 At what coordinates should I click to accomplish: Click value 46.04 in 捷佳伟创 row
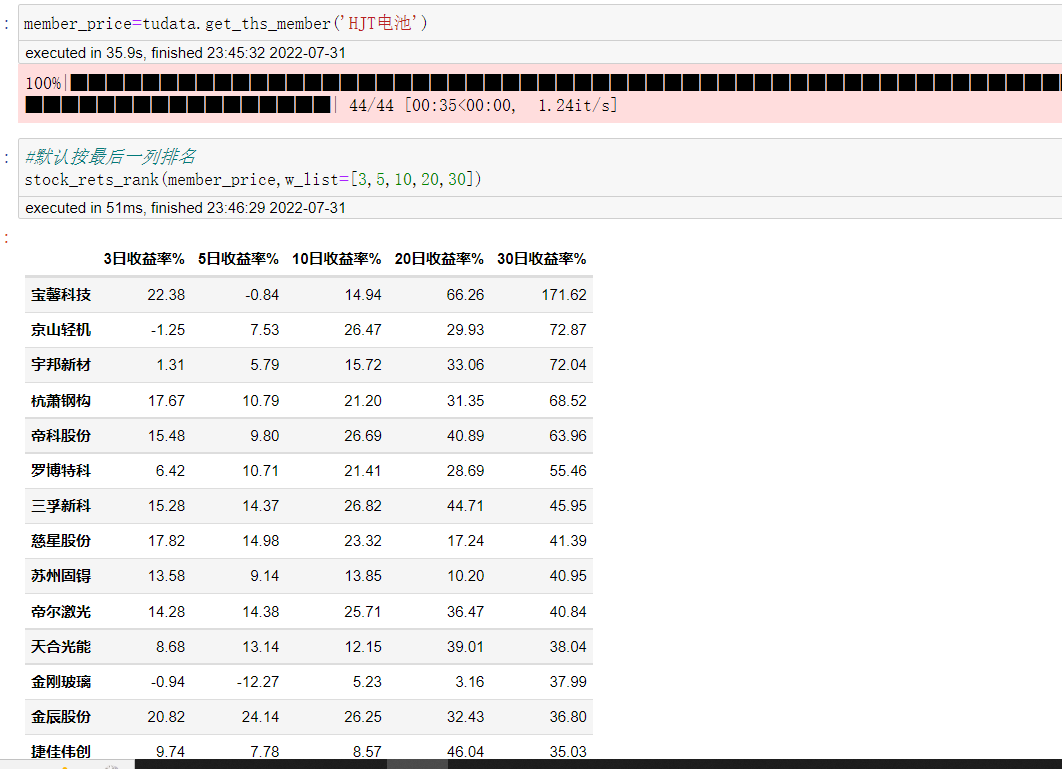(465, 751)
